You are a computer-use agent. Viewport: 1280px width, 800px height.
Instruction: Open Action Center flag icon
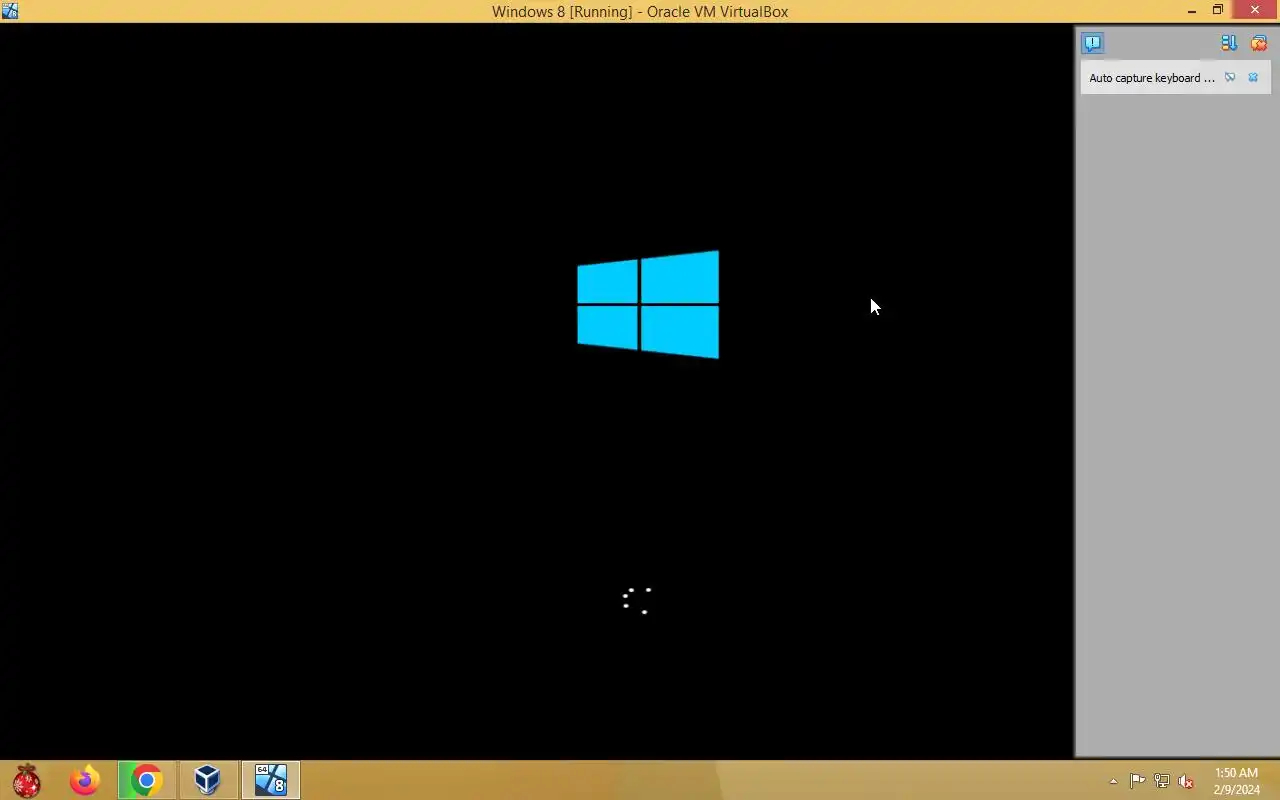(1138, 781)
